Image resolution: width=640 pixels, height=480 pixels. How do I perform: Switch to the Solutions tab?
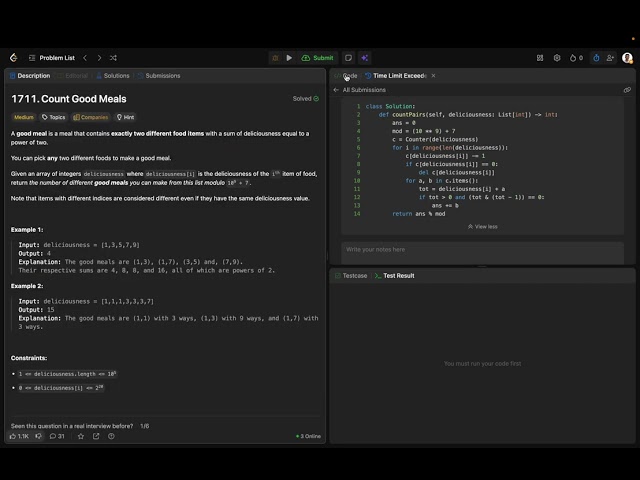[x=113, y=76]
